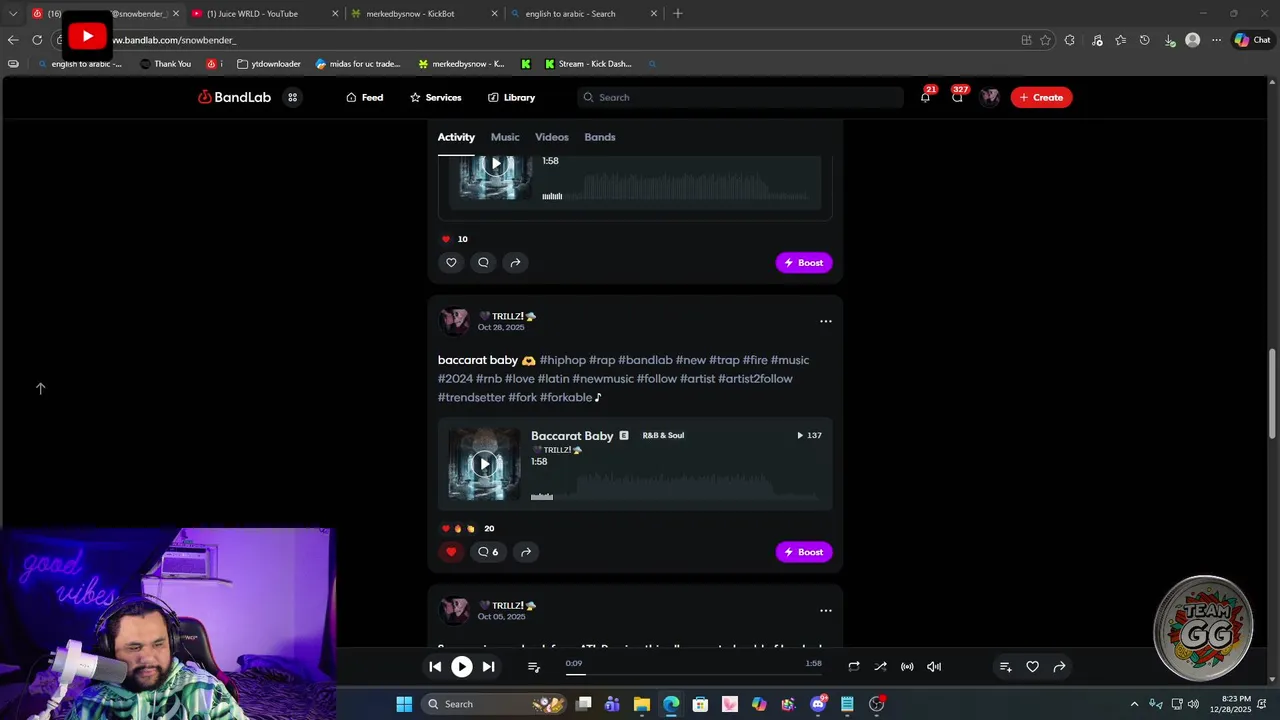This screenshot has width=1280, height=720.
Task: Switch to merkedbysnow KickBot tab
Action: [423, 14]
